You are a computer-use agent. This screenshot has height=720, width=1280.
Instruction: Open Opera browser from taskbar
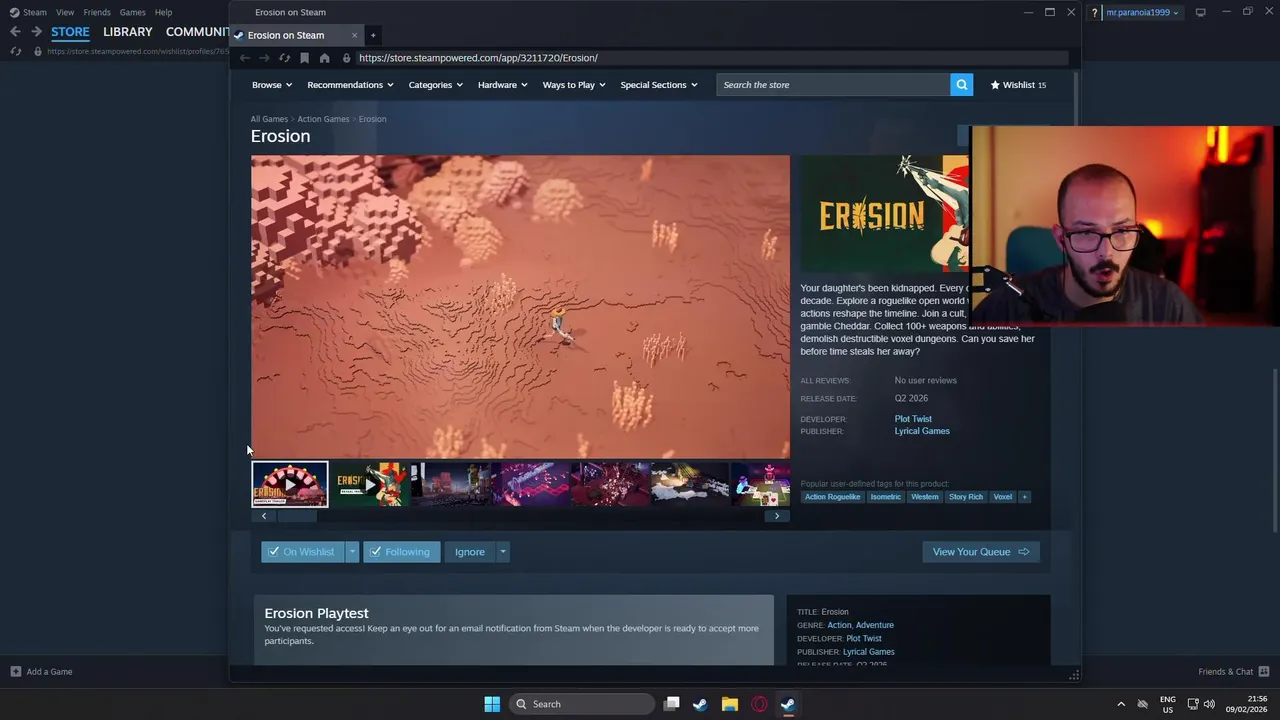tap(759, 704)
